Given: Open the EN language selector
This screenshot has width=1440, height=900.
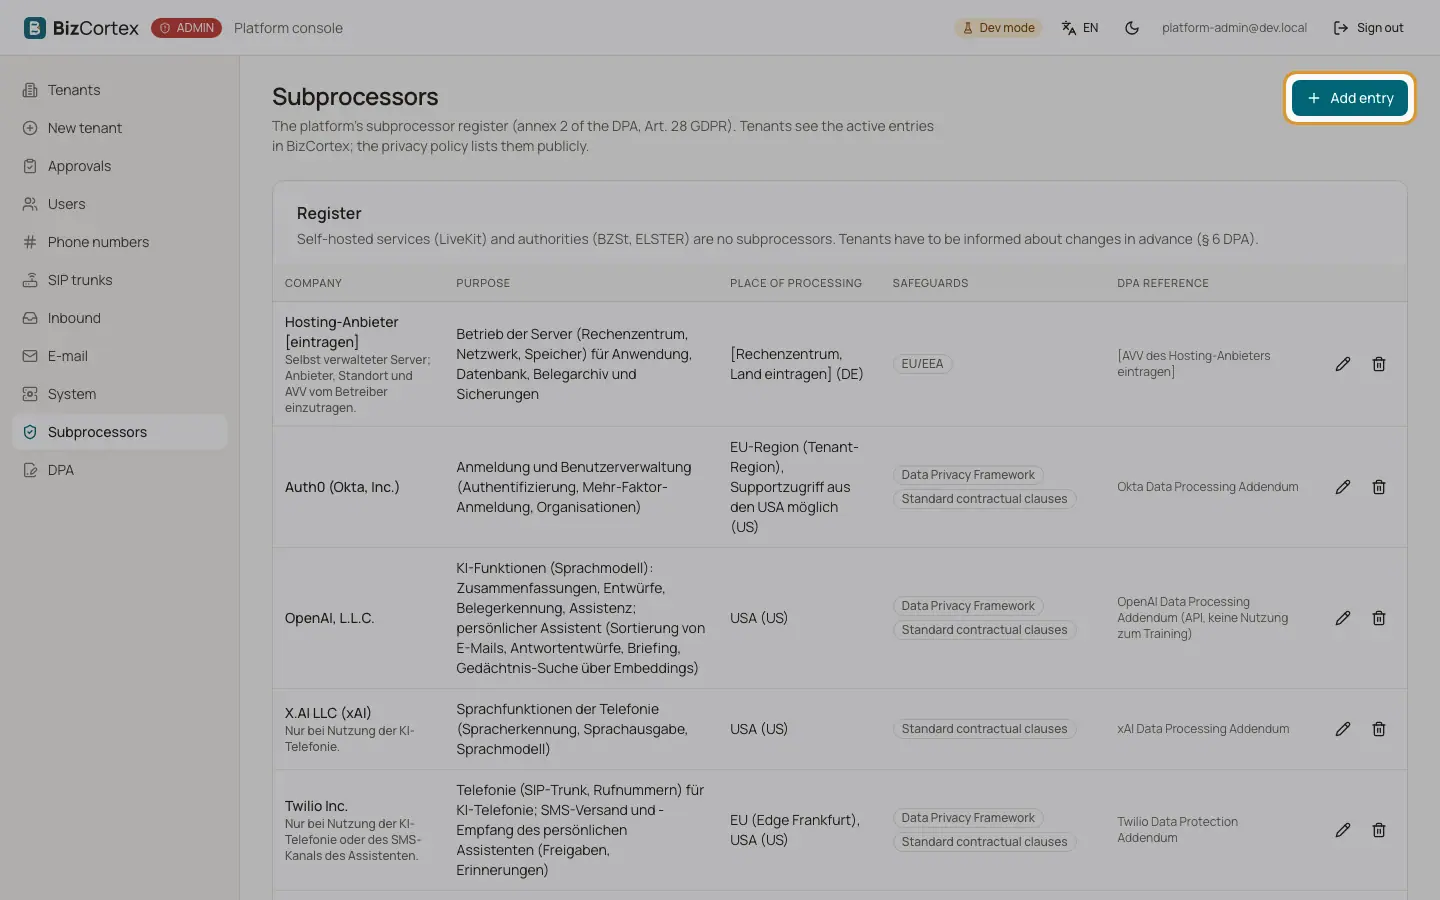Looking at the screenshot, I should click(1080, 28).
